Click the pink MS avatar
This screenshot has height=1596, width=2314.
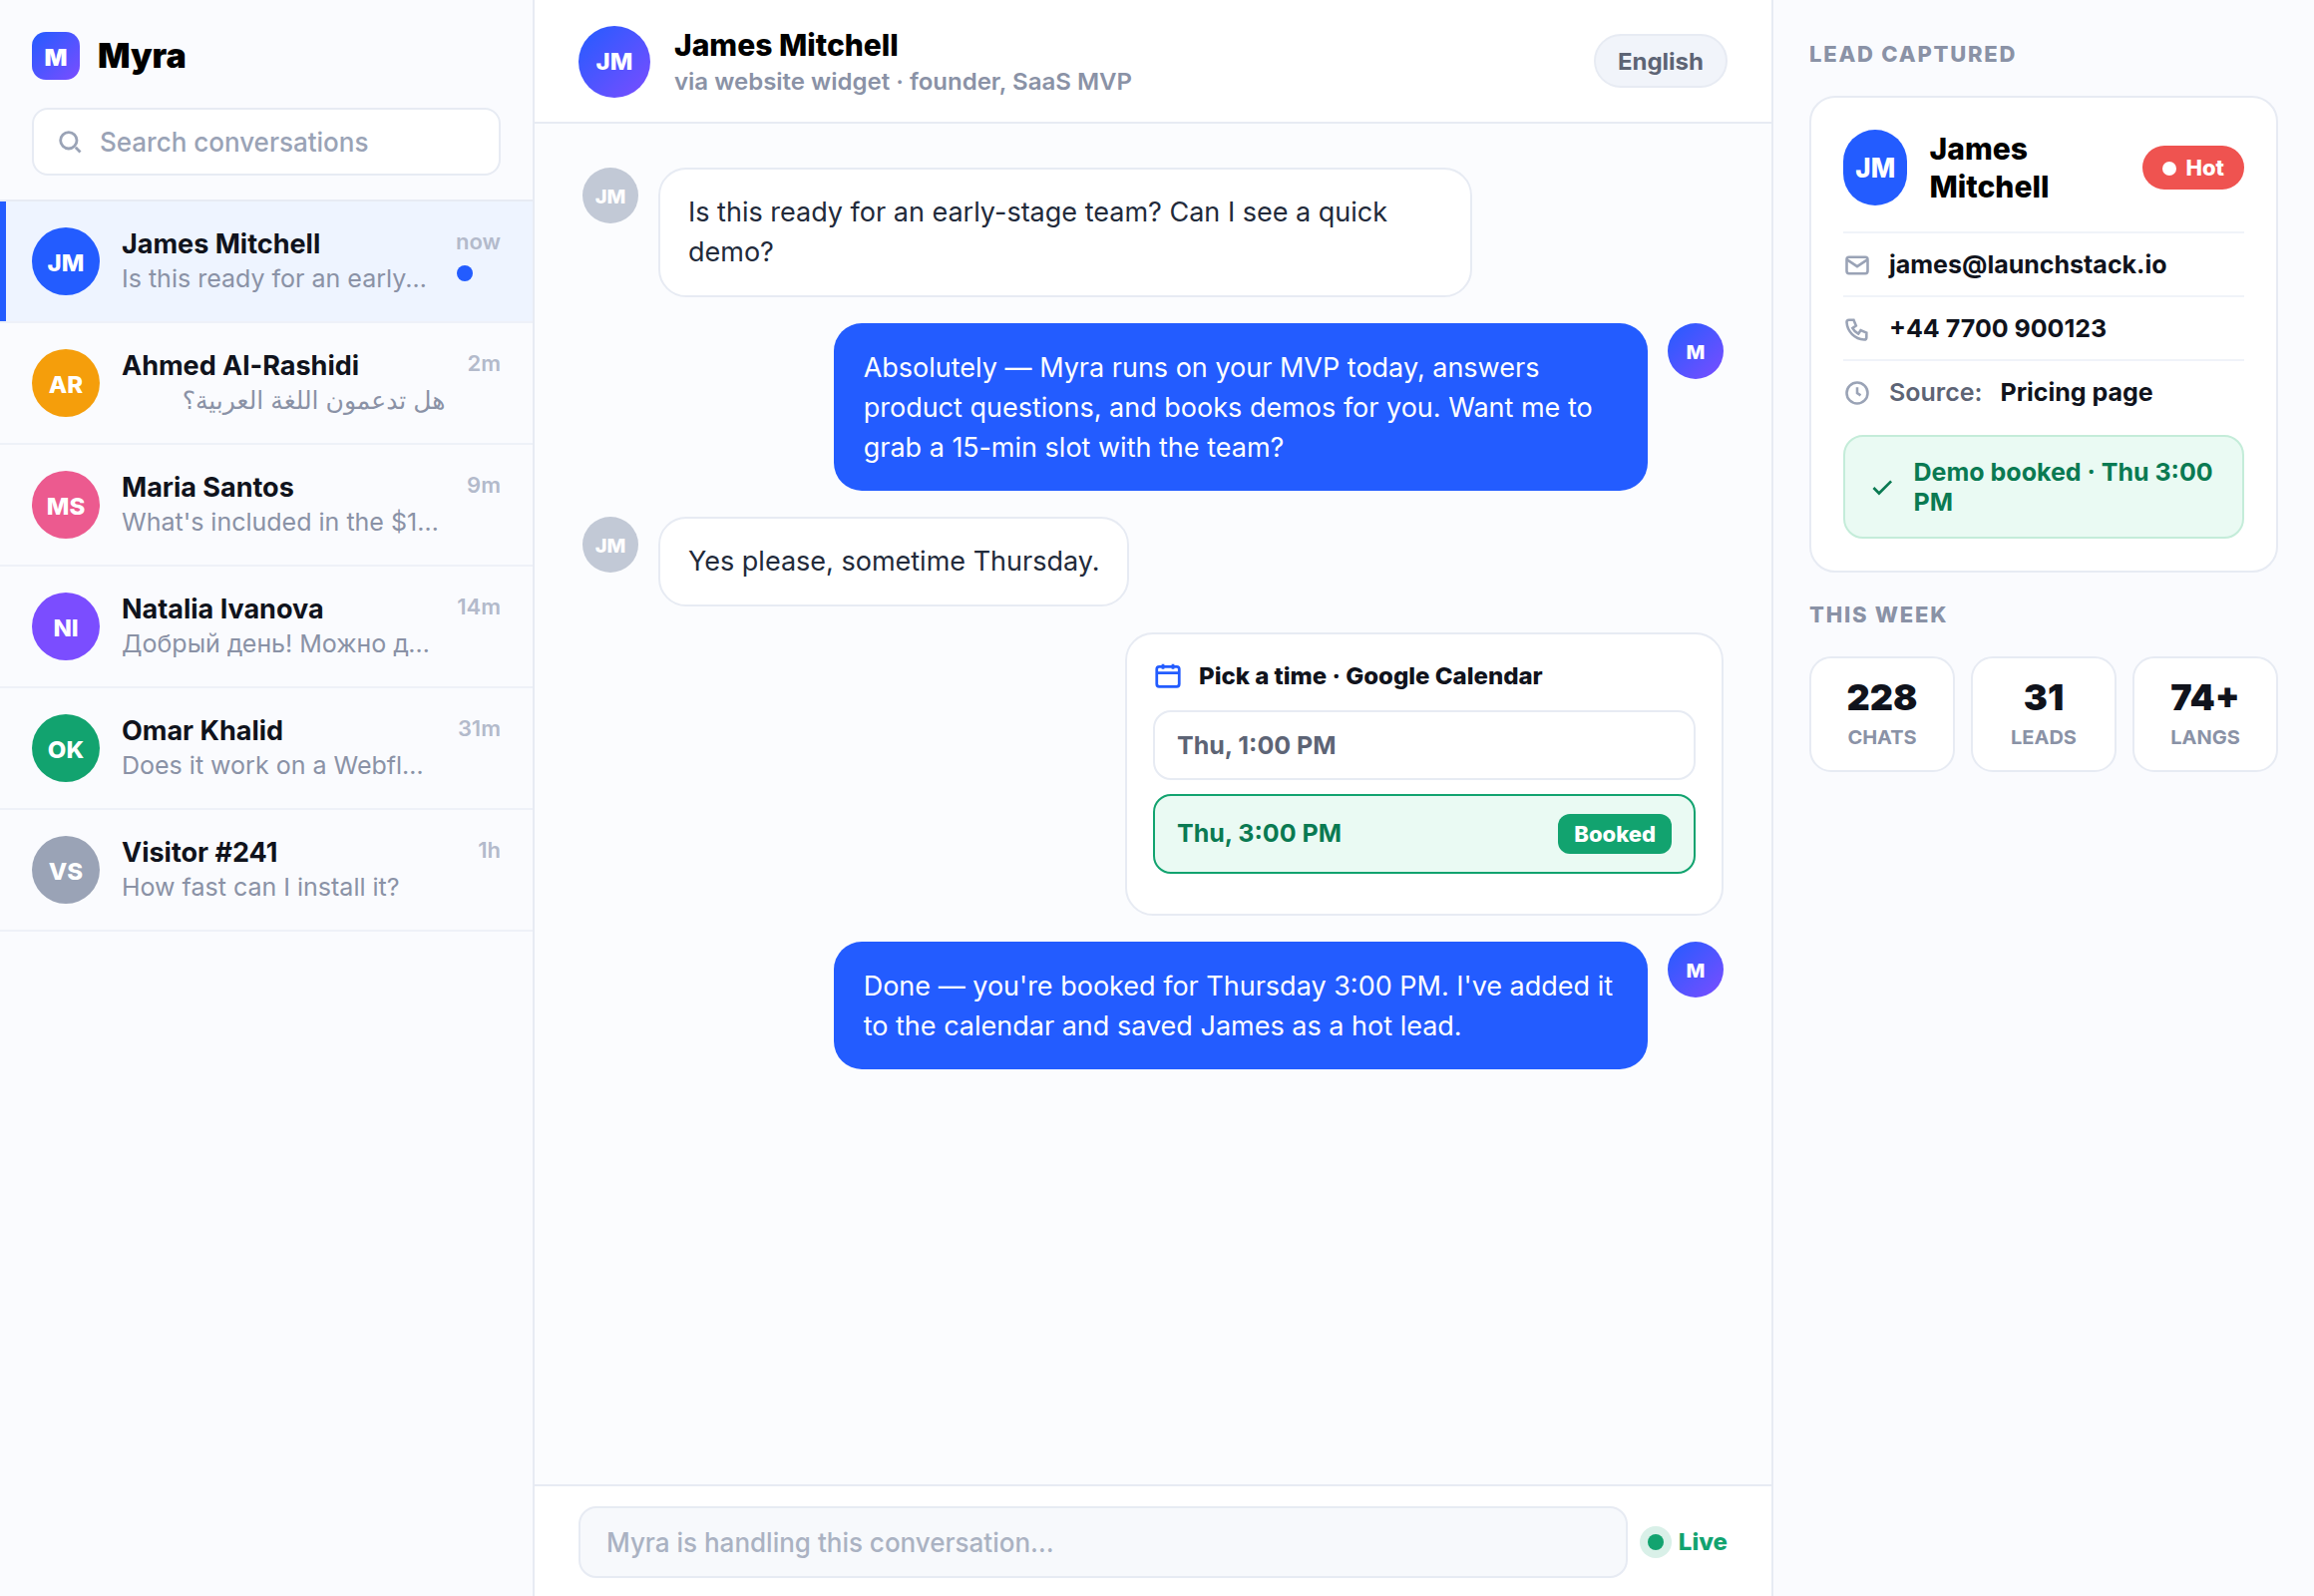66,505
